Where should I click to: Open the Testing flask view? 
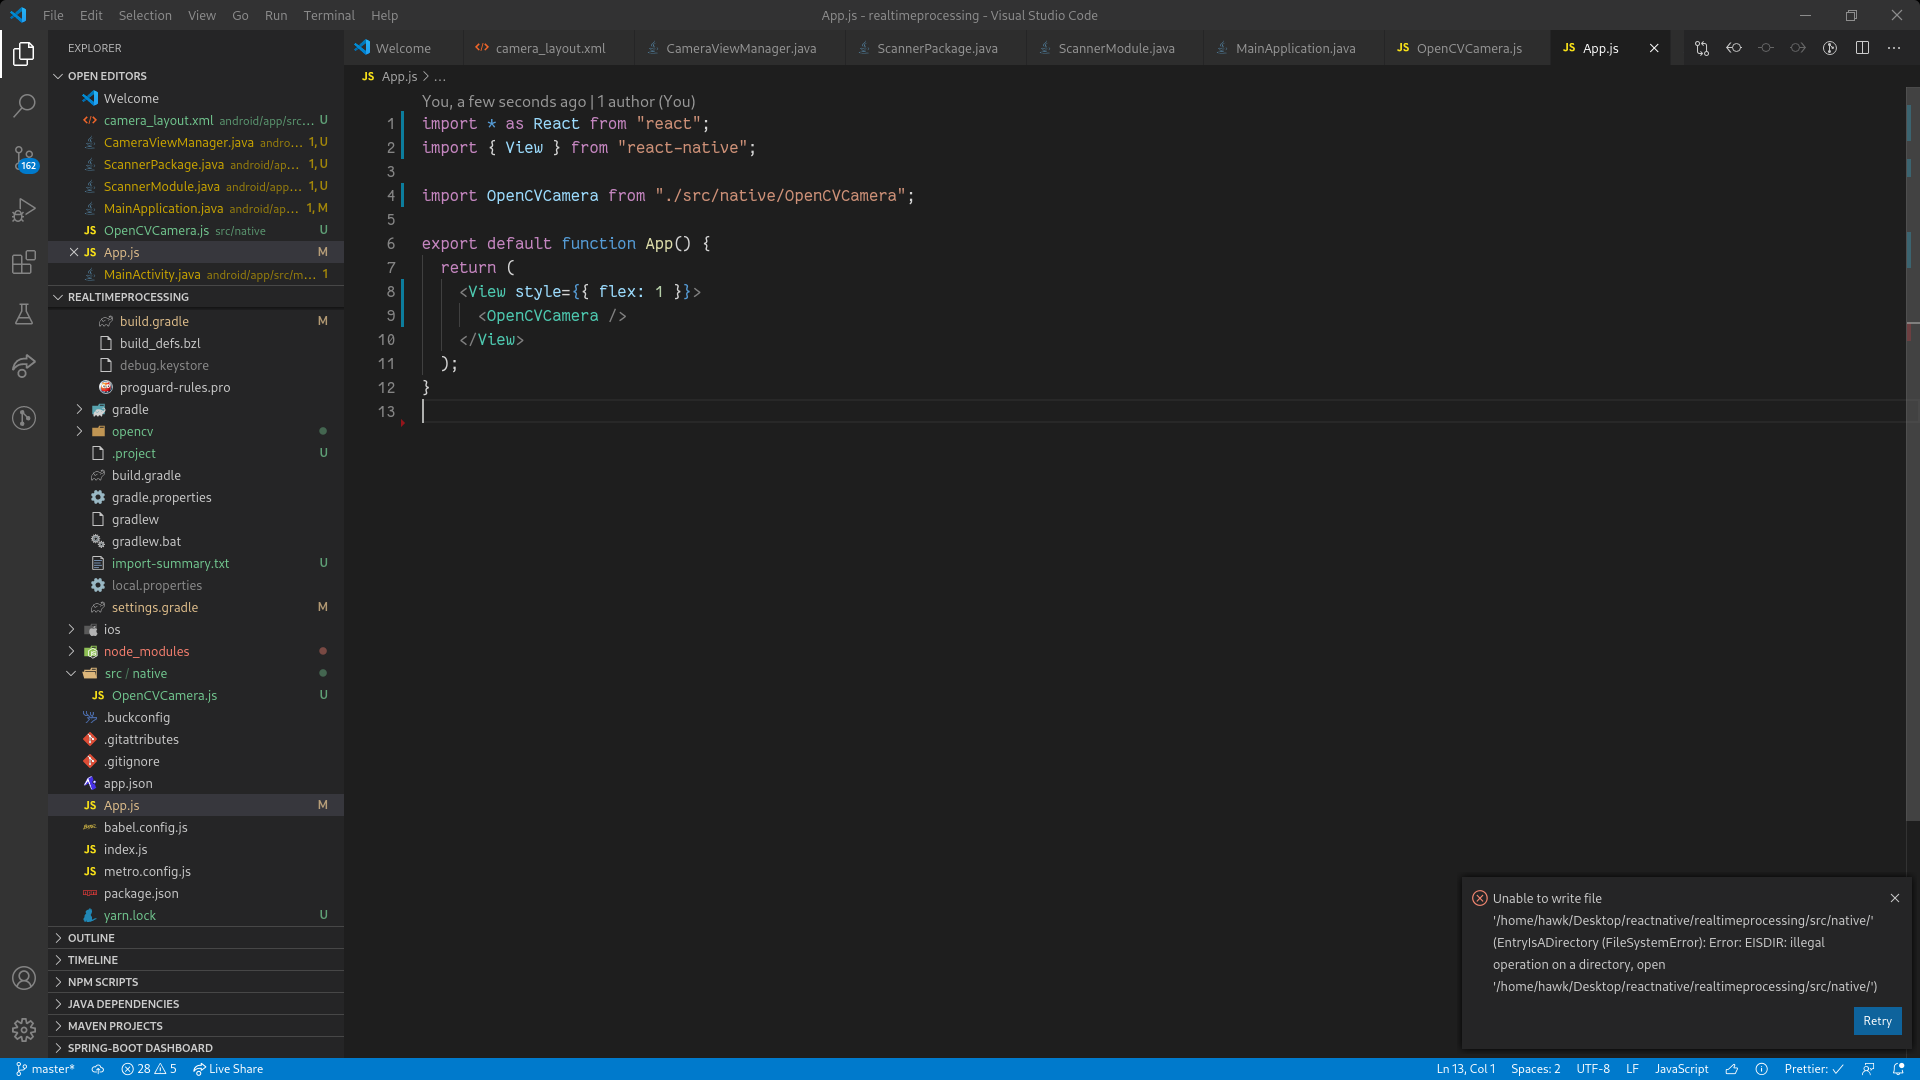24,315
